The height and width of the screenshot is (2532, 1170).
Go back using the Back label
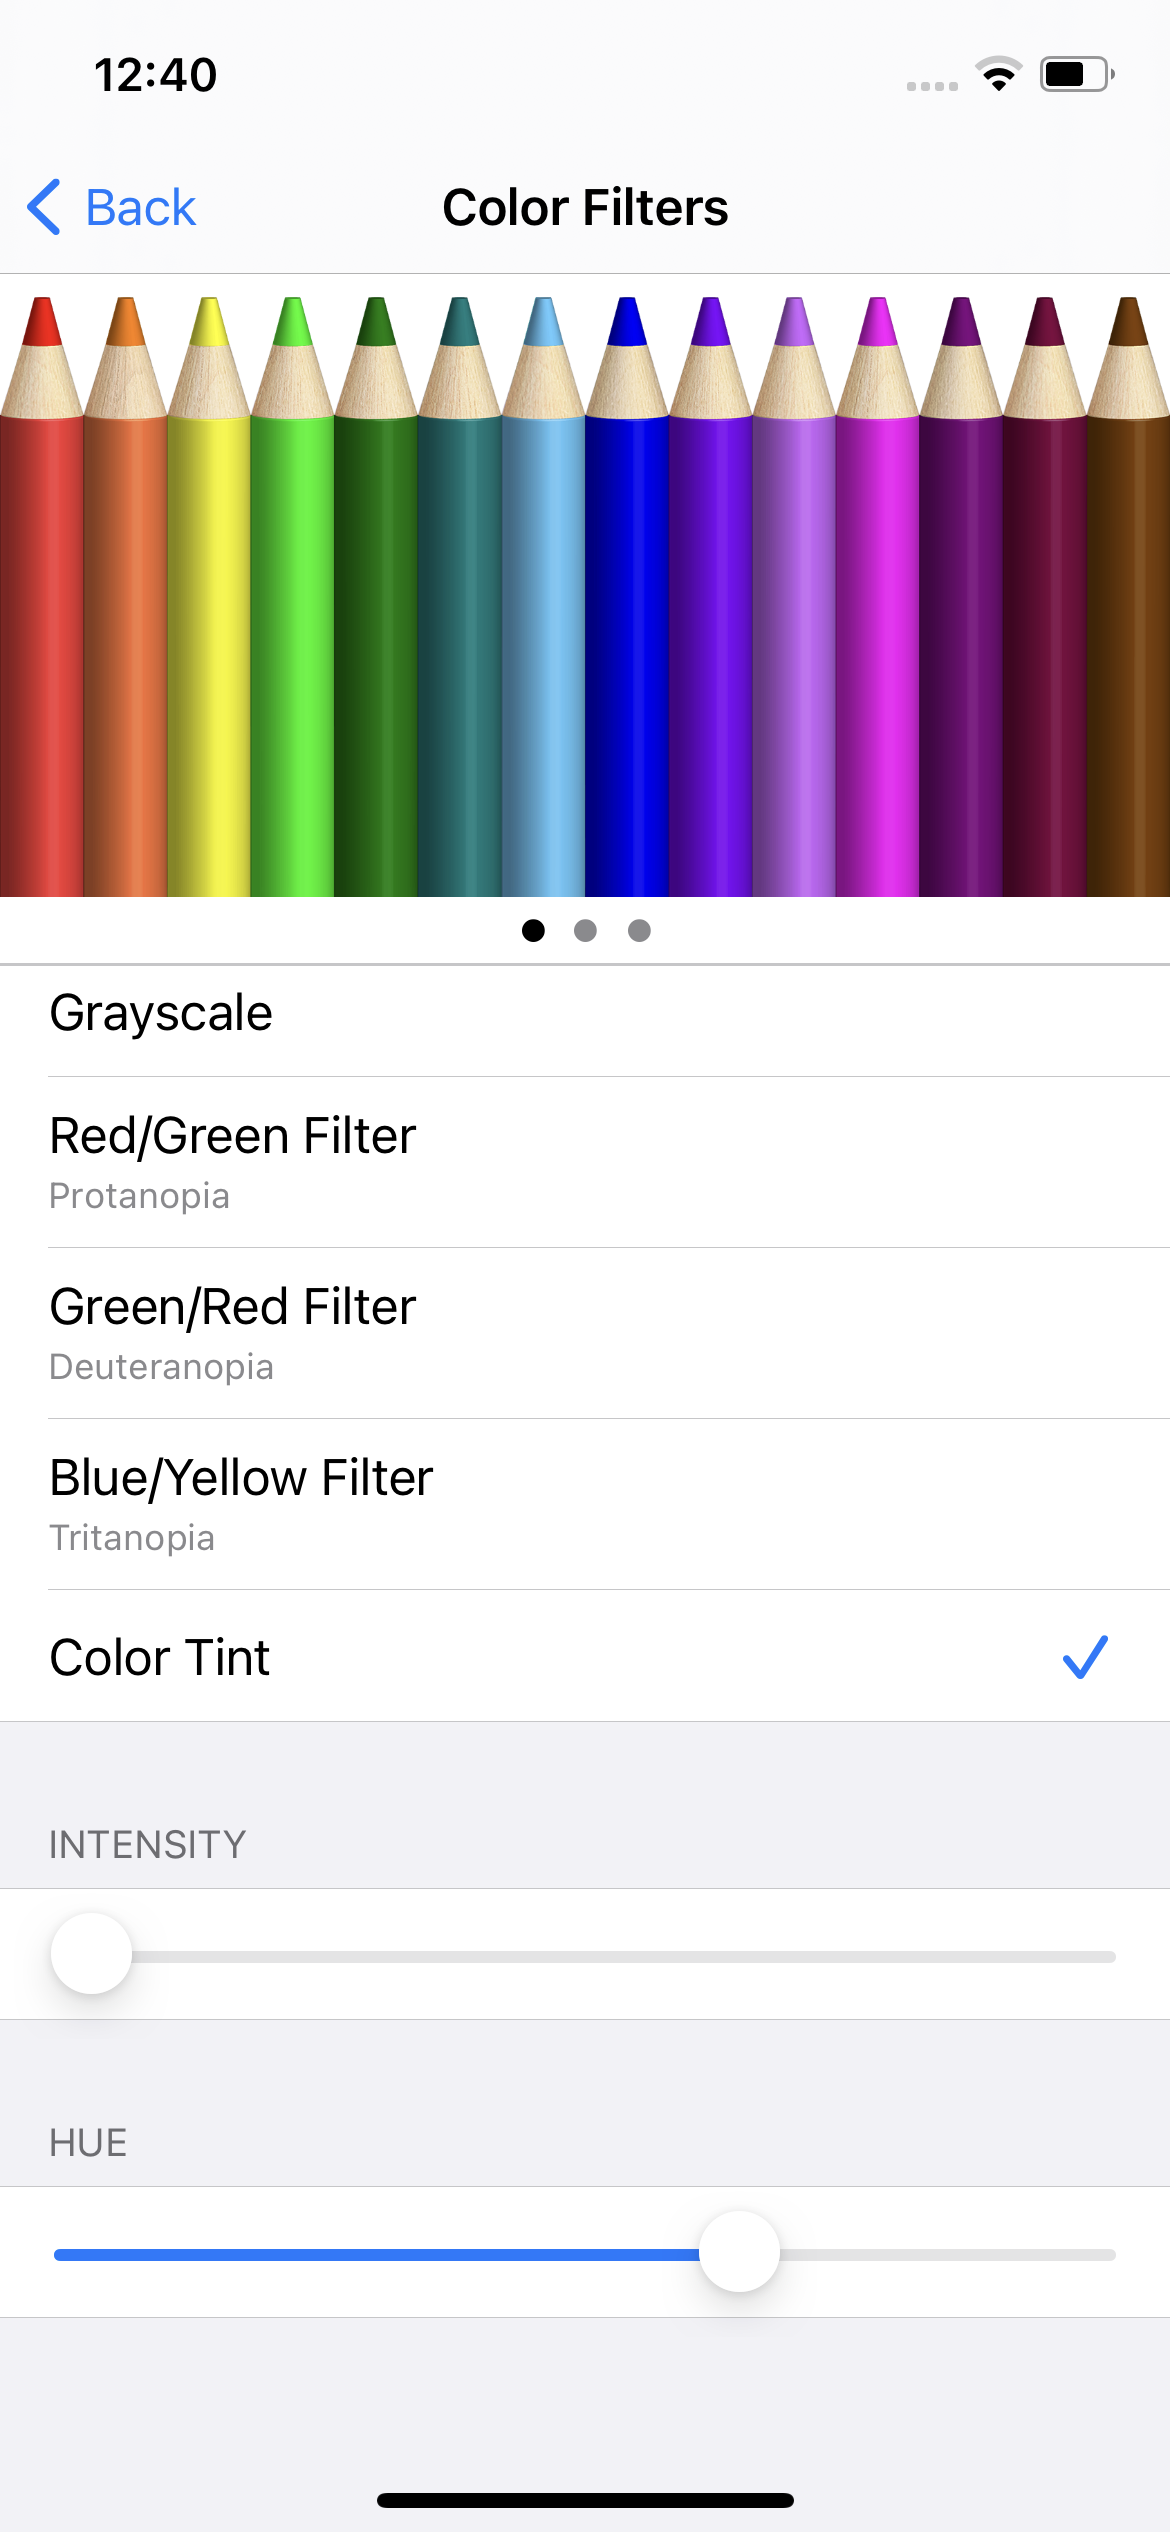click(141, 208)
